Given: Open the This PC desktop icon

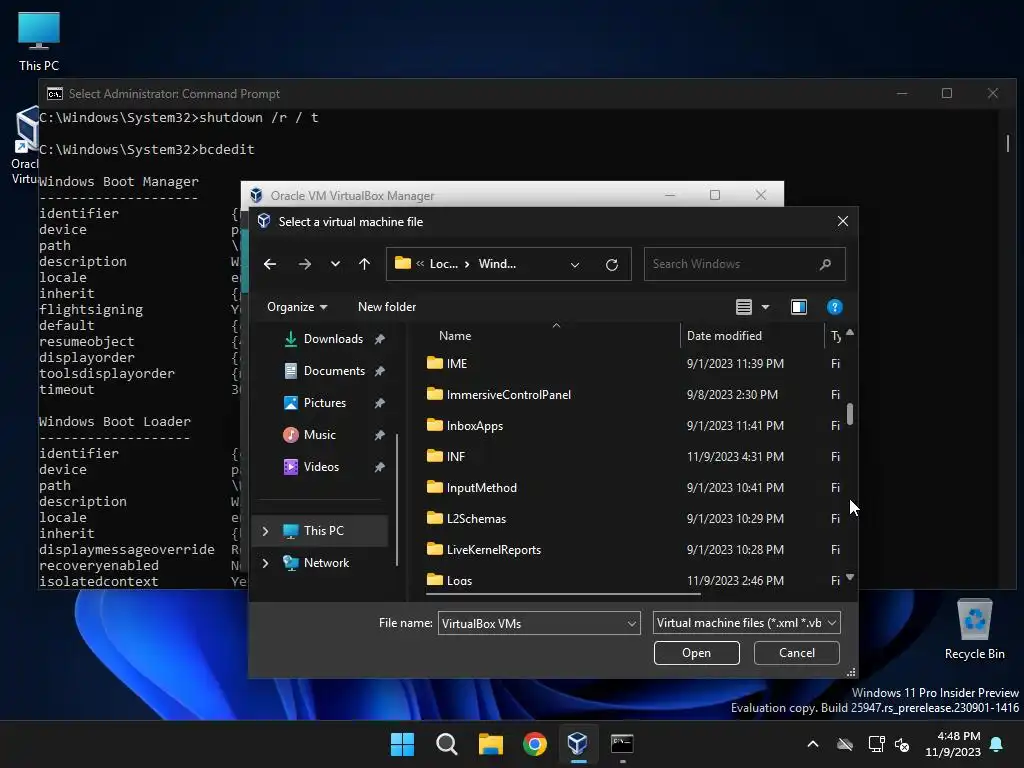Looking at the screenshot, I should click(x=39, y=42).
